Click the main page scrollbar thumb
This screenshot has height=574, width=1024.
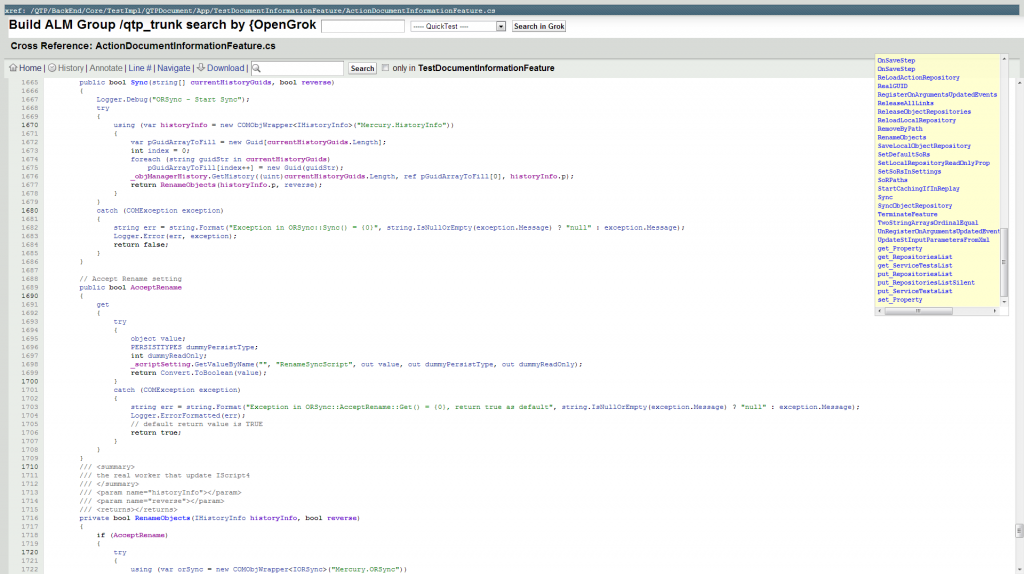tap(1019, 530)
